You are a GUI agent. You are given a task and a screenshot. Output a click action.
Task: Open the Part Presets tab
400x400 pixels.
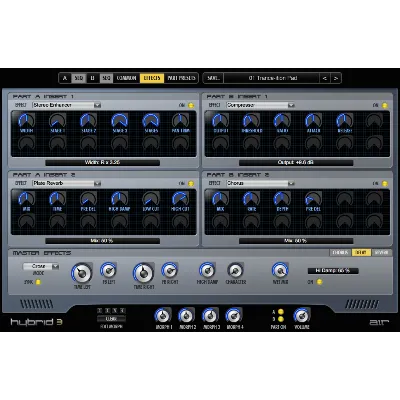181,78
